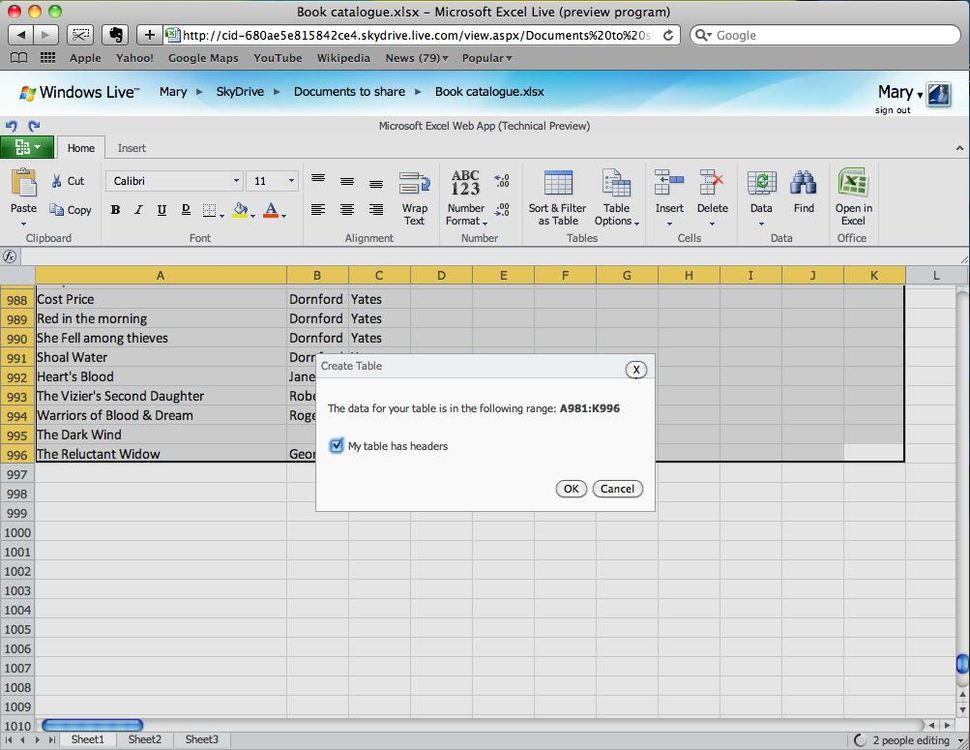The width and height of the screenshot is (970, 750).
Task: Toggle underline formatting
Action: click(x=160, y=211)
